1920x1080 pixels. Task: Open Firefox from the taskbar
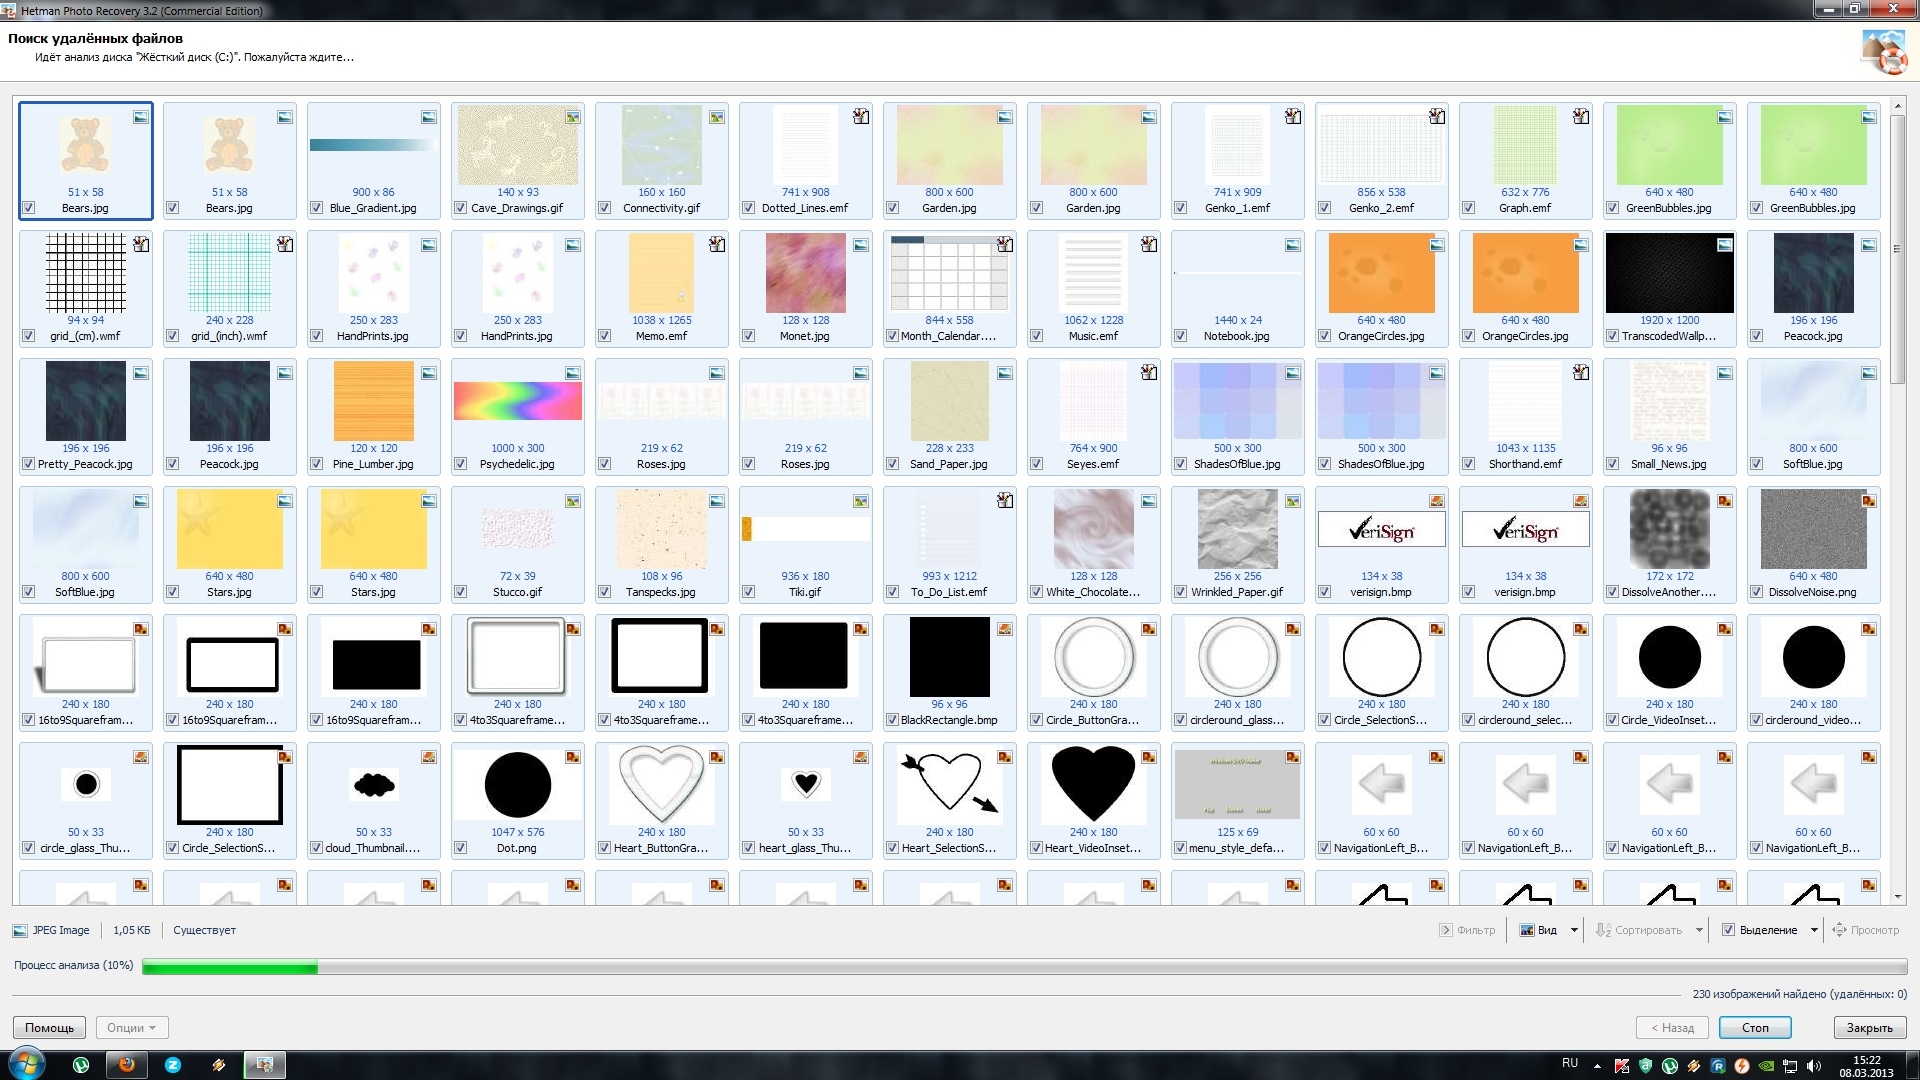[x=127, y=1065]
